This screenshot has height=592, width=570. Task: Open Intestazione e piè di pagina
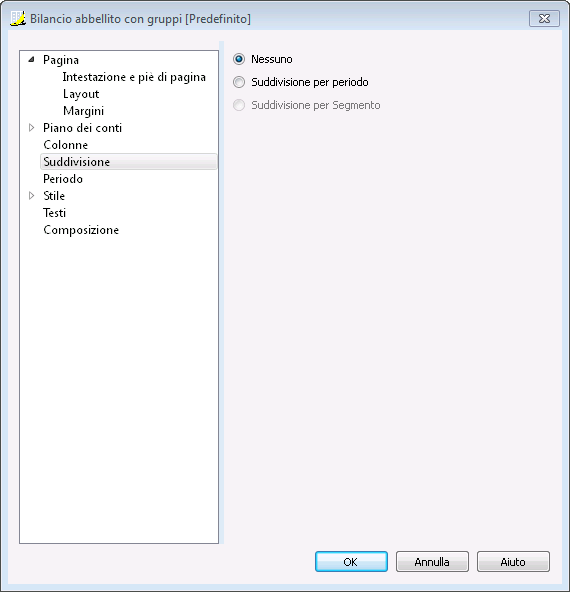click(x=134, y=77)
